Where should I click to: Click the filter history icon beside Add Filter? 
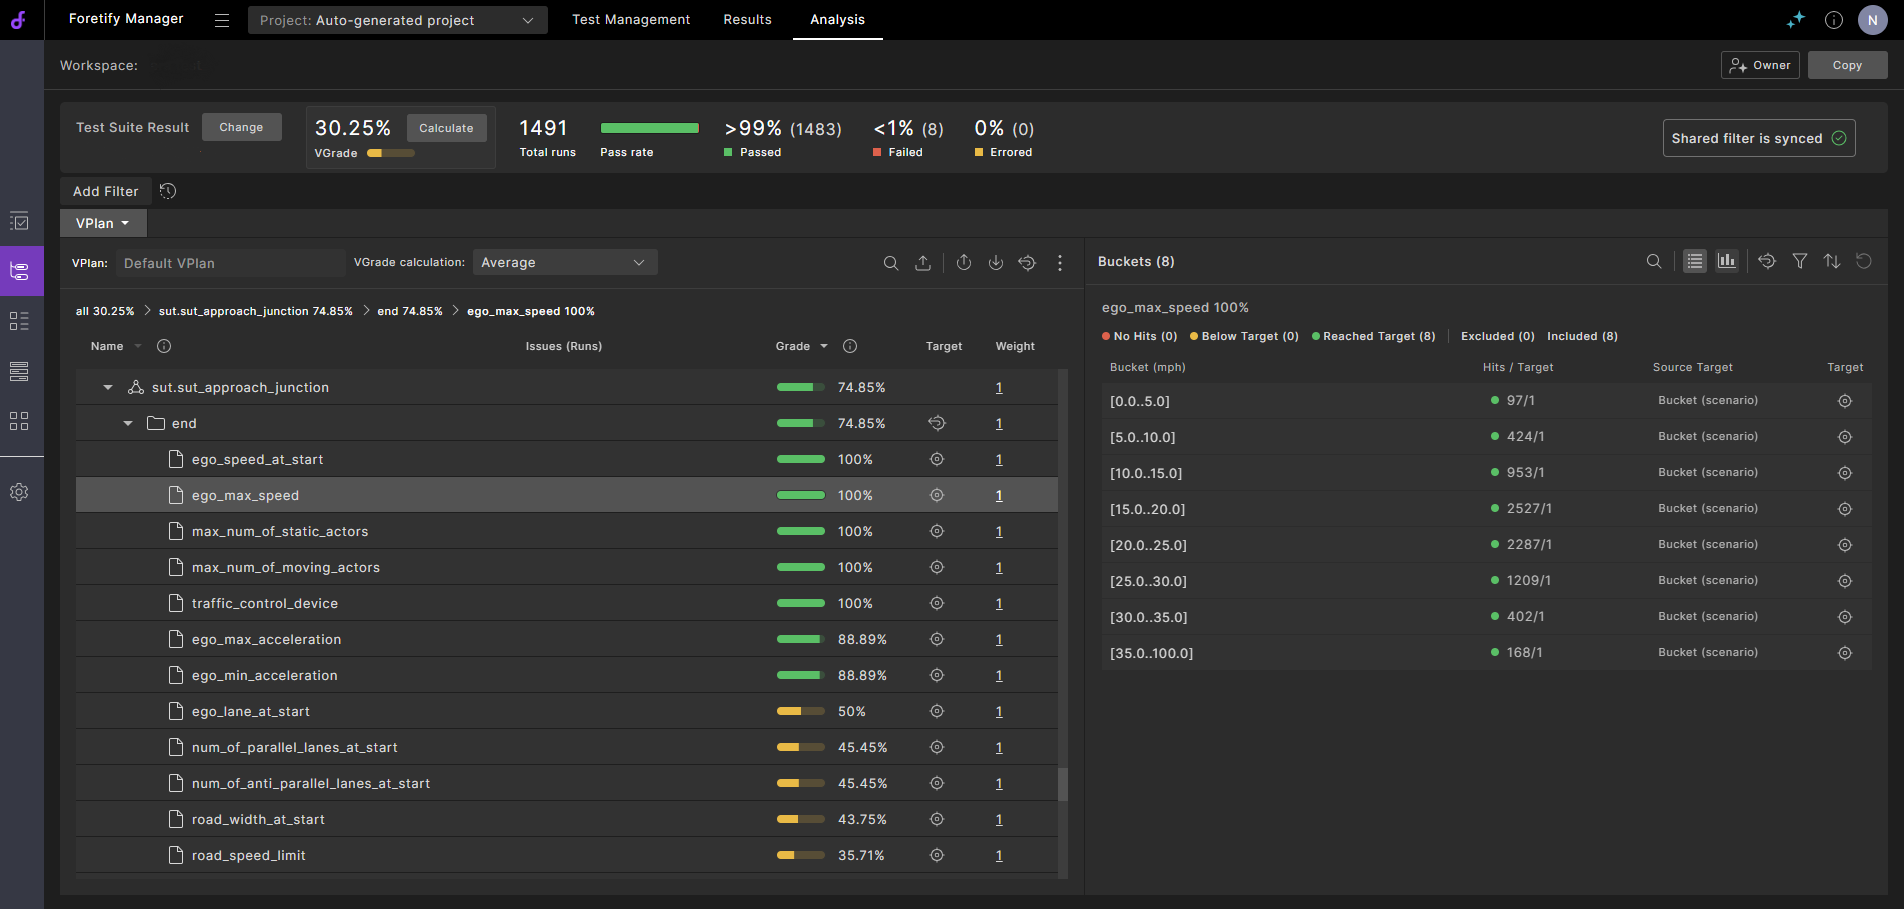coord(168,191)
